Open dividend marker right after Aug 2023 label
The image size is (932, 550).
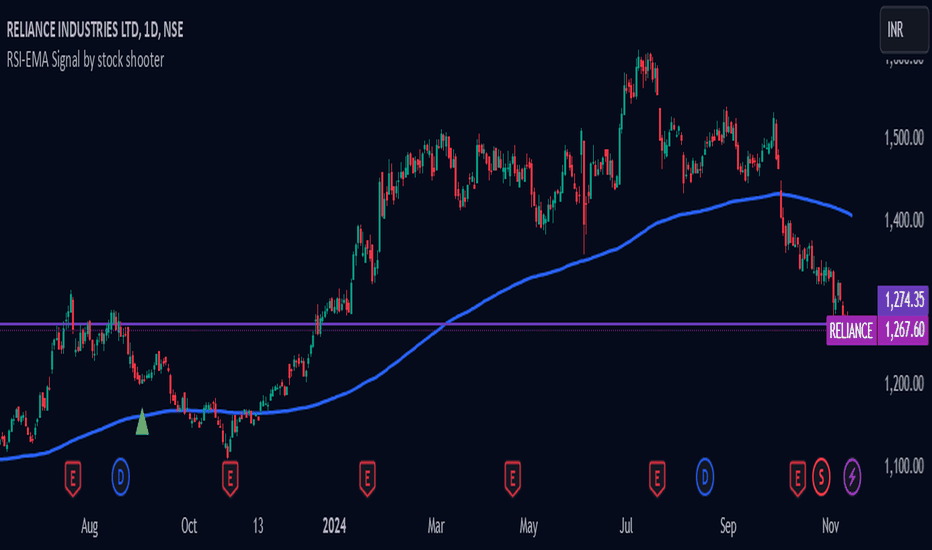(x=121, y=477)
